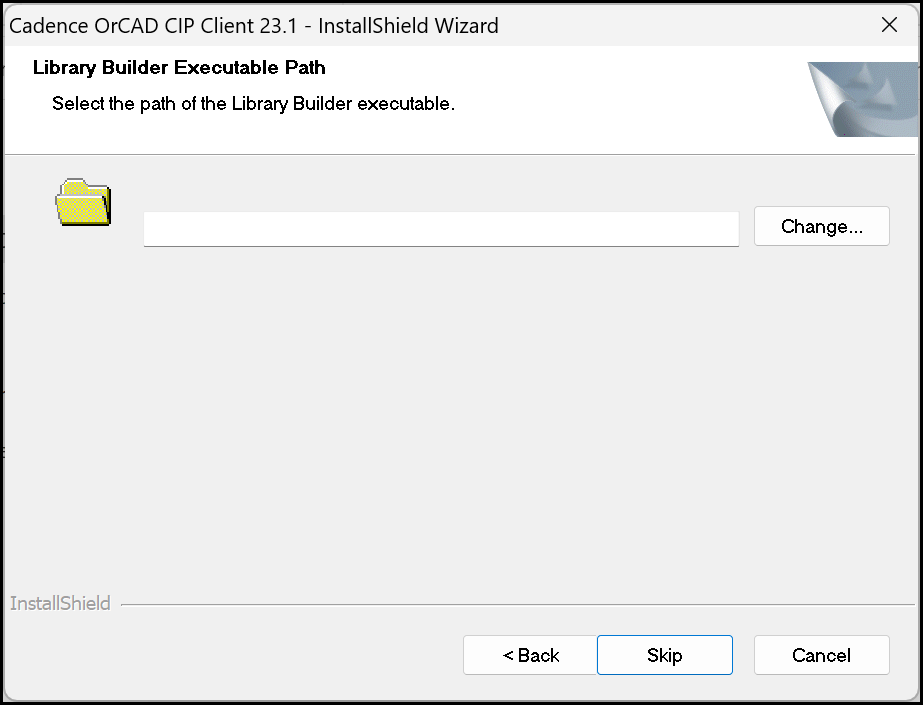Image resolution: width=923 pixels, height=705 pixels.
Task: Click the executable path input field
Action: 441,229
